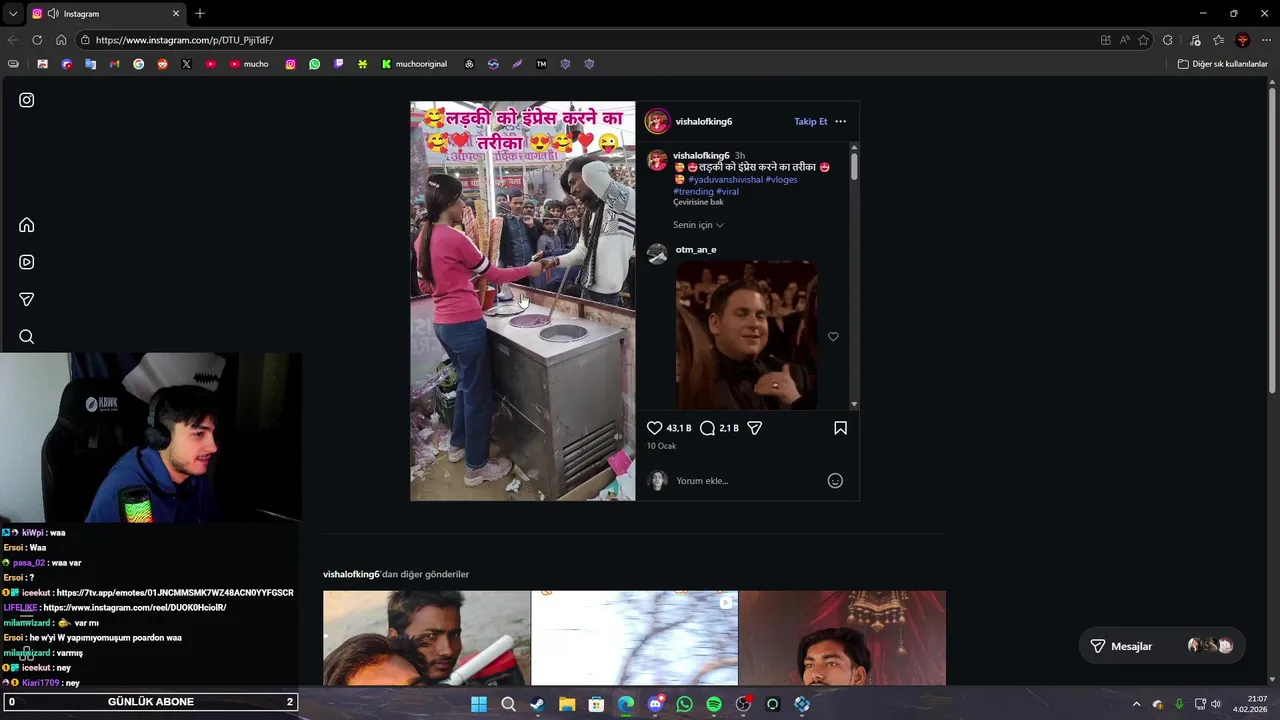
Task: Click the address bar URL
Action: [185, 40]
